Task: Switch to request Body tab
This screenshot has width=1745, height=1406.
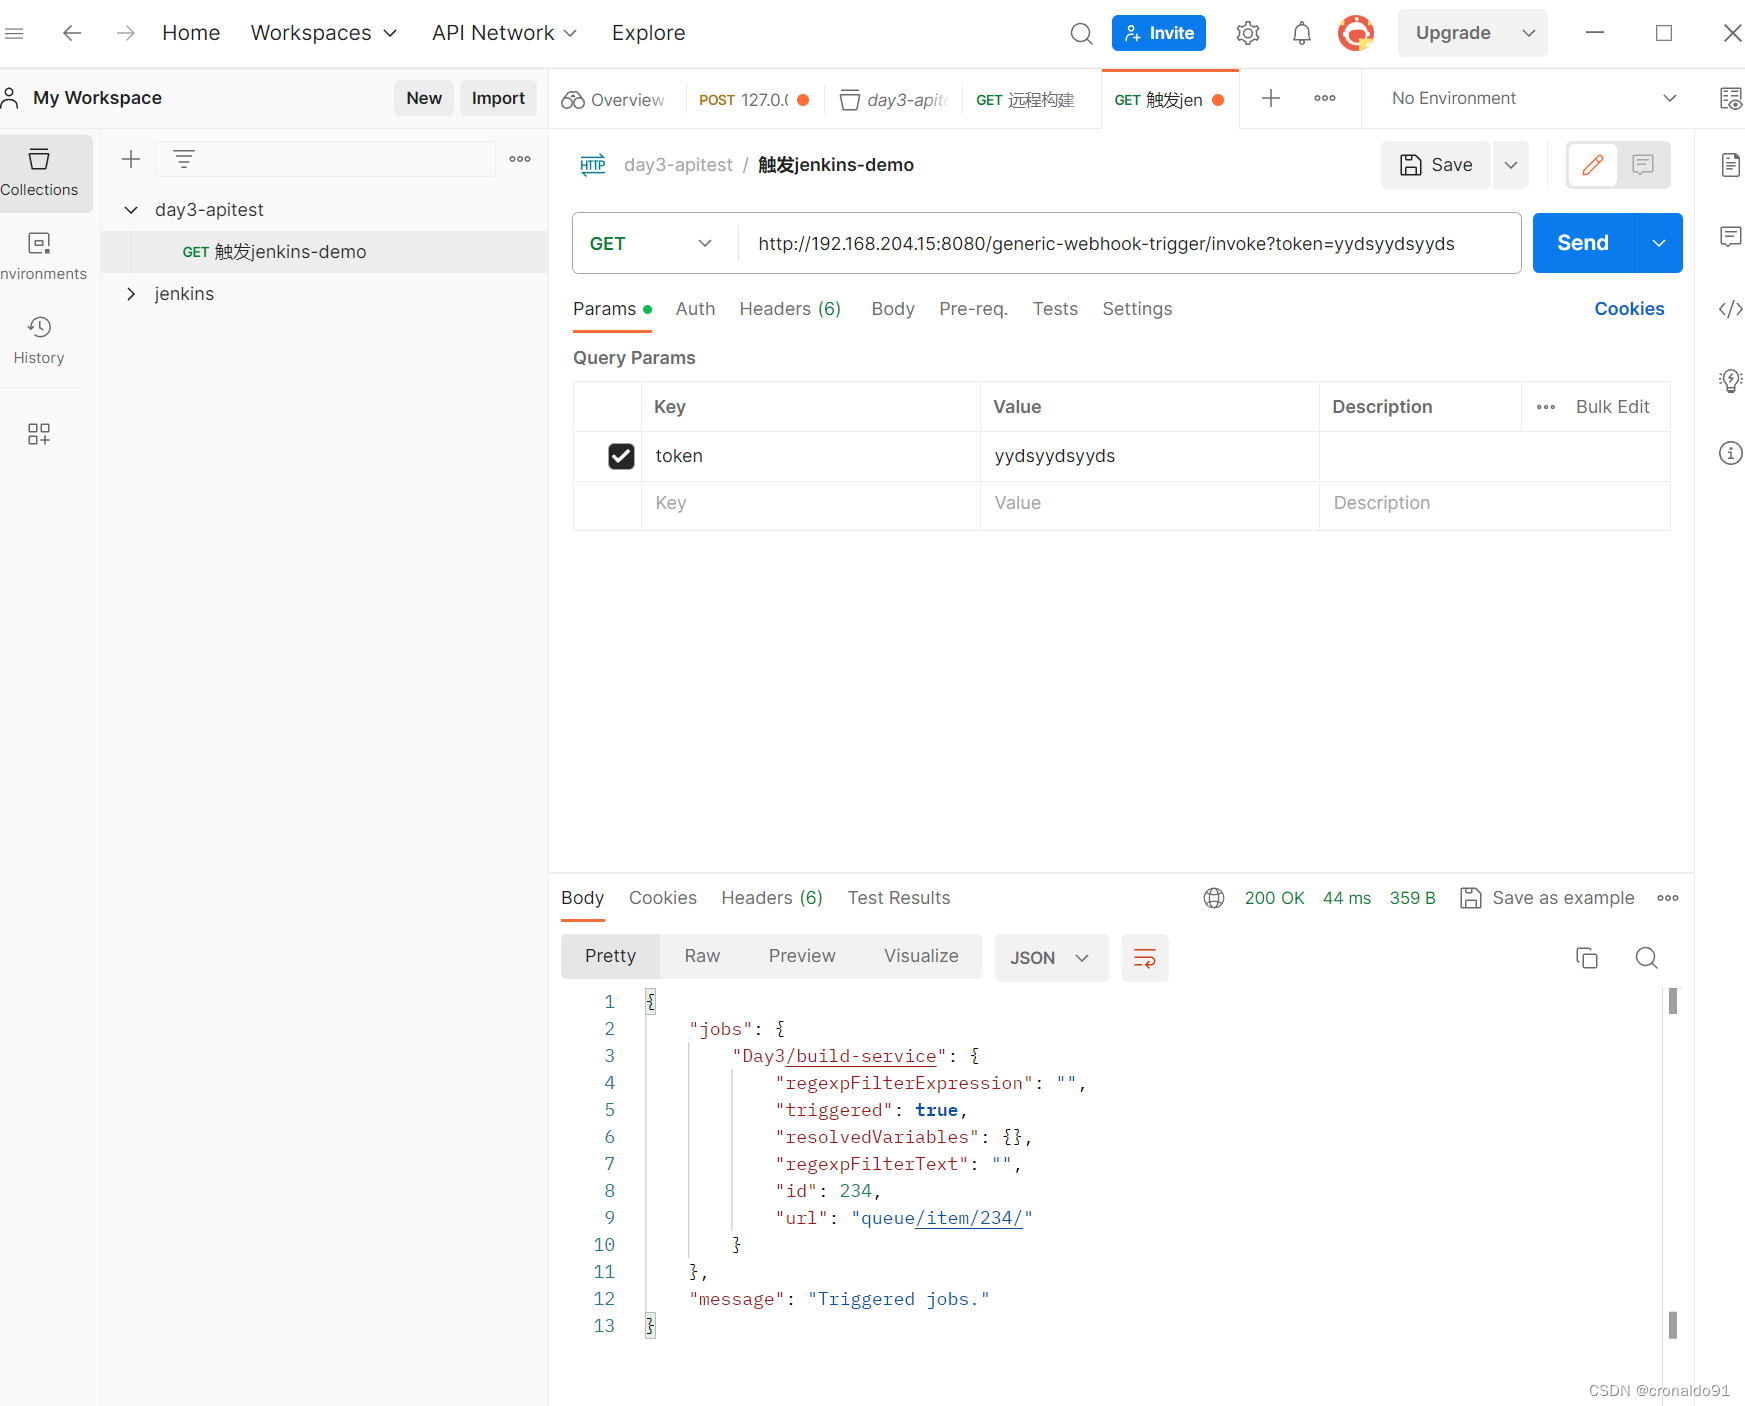Action: click(893, 309)
